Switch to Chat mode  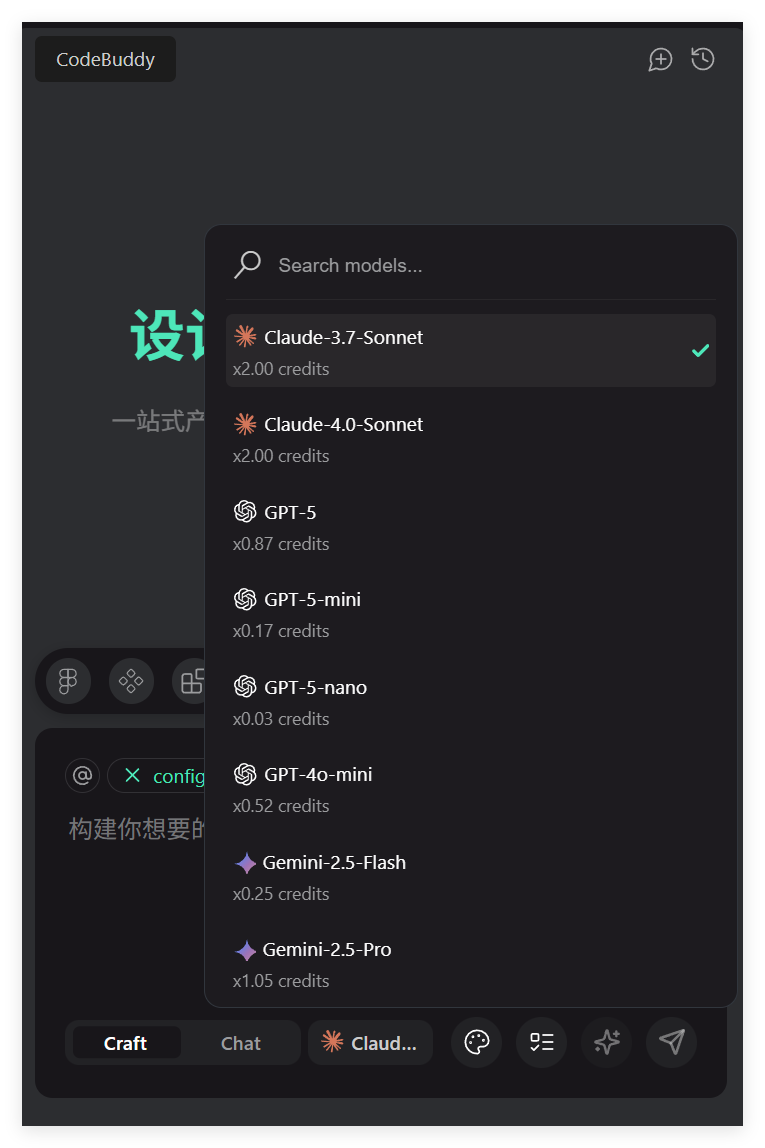pyautogui.click(x=240, y=1043)
